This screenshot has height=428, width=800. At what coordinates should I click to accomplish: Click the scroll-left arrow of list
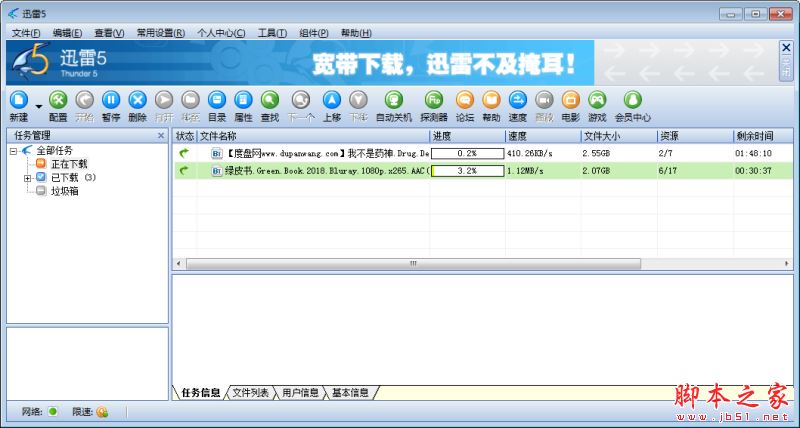coord(179,264)
